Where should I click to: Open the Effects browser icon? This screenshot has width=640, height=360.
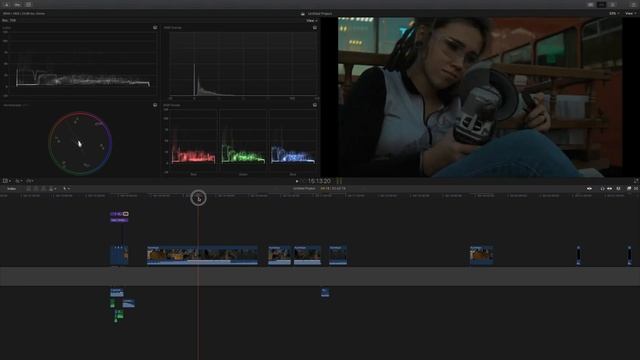(629, 189)
